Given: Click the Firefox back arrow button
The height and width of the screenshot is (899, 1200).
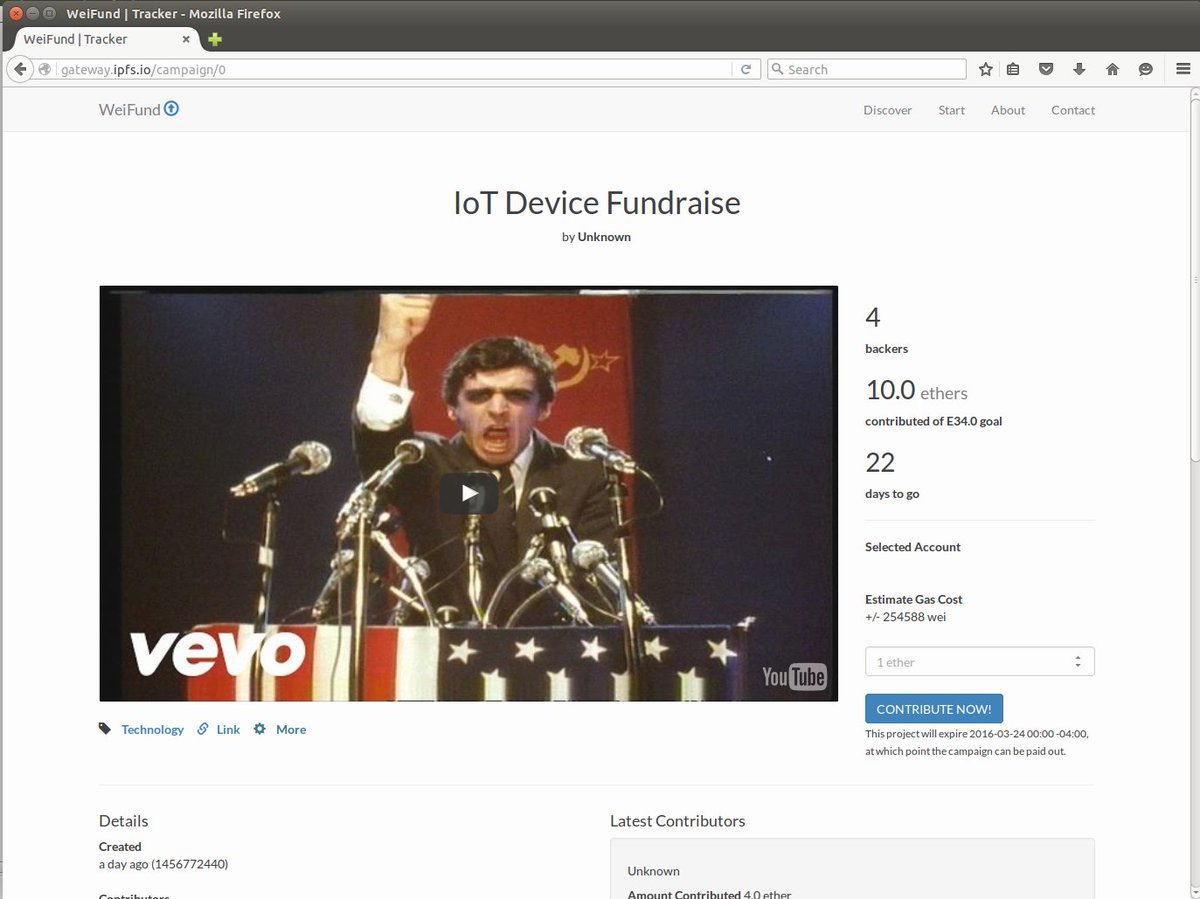Looking at the screenshot, I should click(20, 69).
